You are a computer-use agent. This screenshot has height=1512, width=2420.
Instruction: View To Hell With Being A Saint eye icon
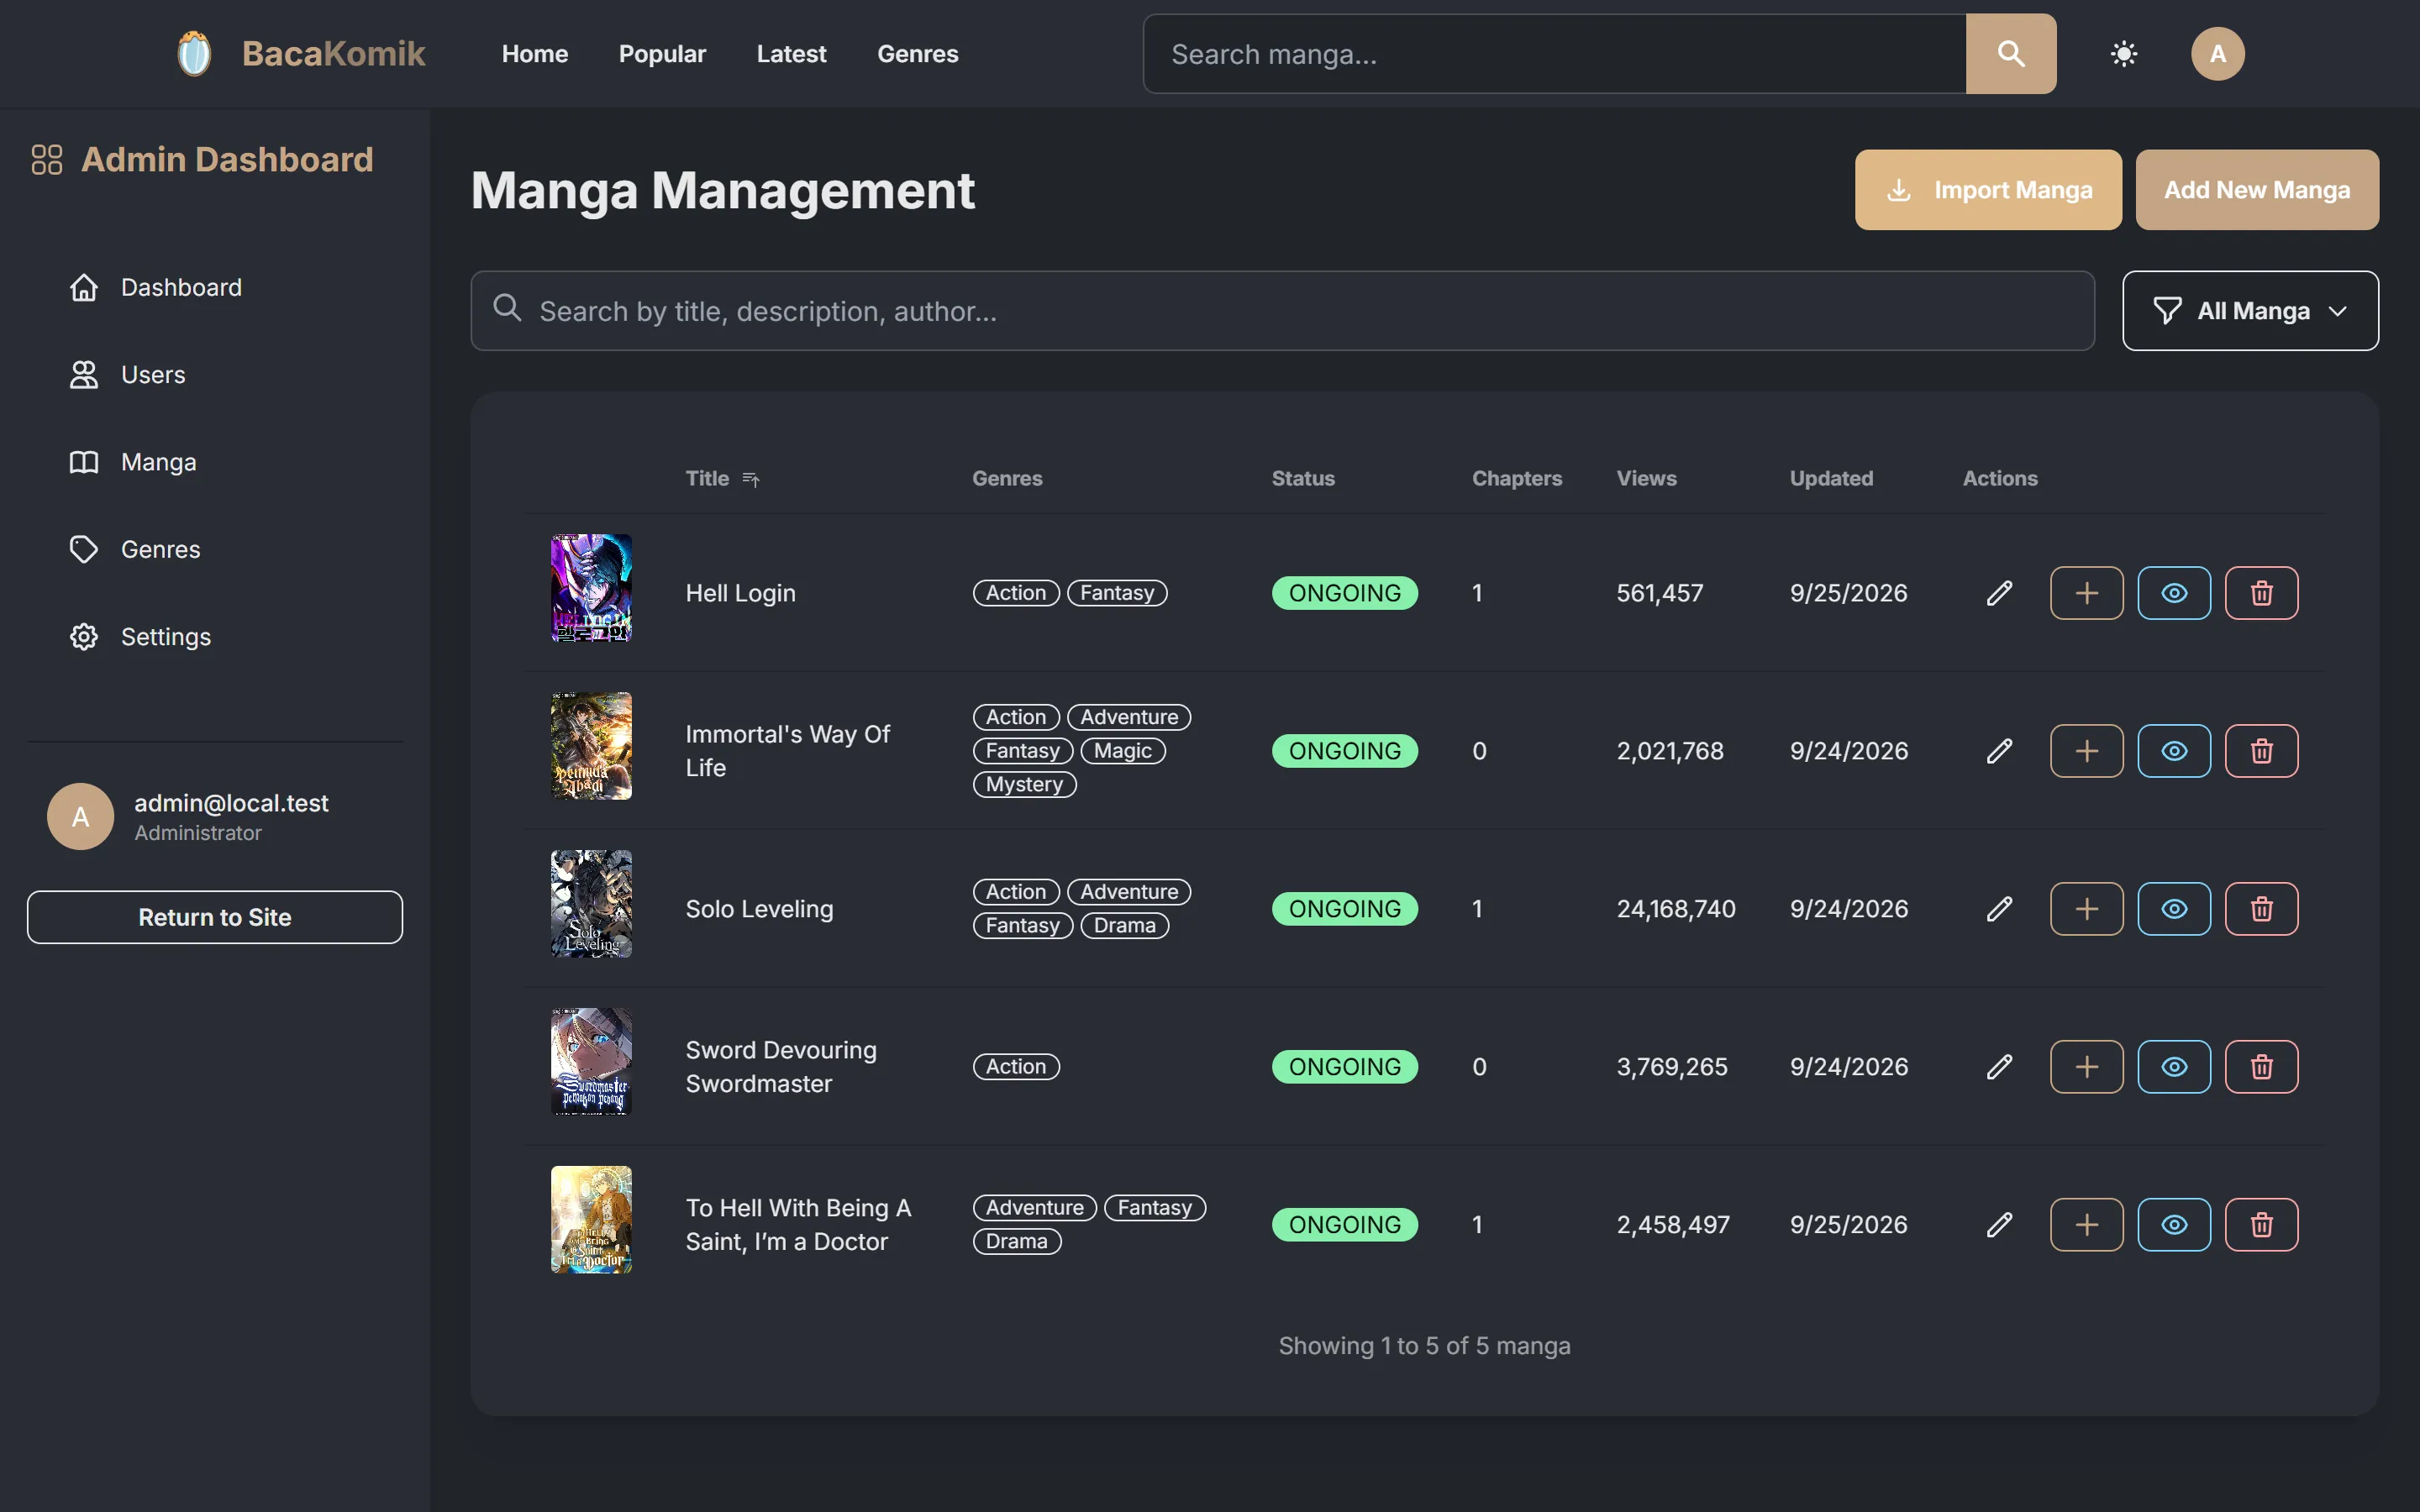click(x=2174, y=1225)
